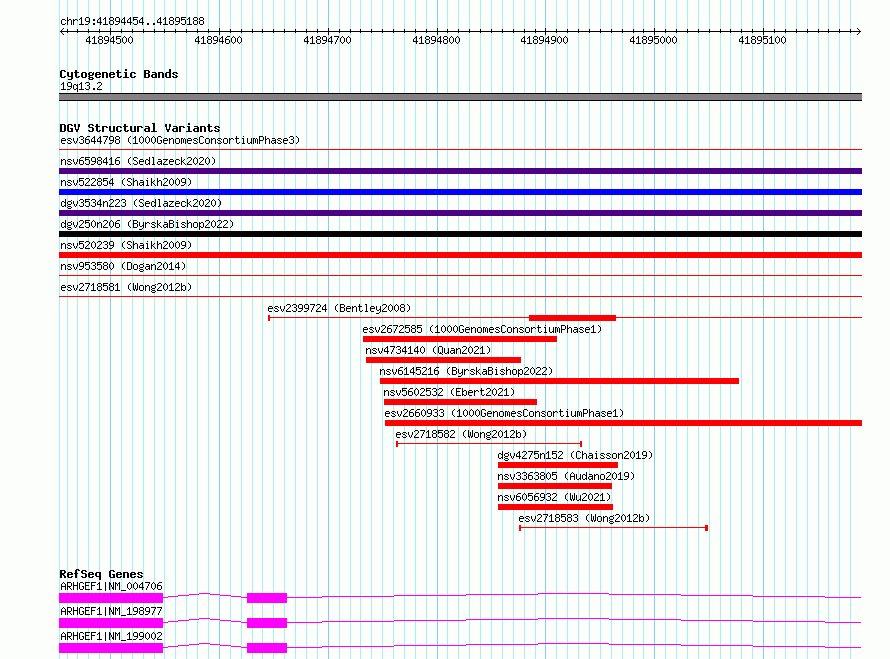The height and width of the screenshot is (659, 890).
Task: Select the nsv6598416 (Sedlazeck2020) purple bar
Action: [460, 171]
